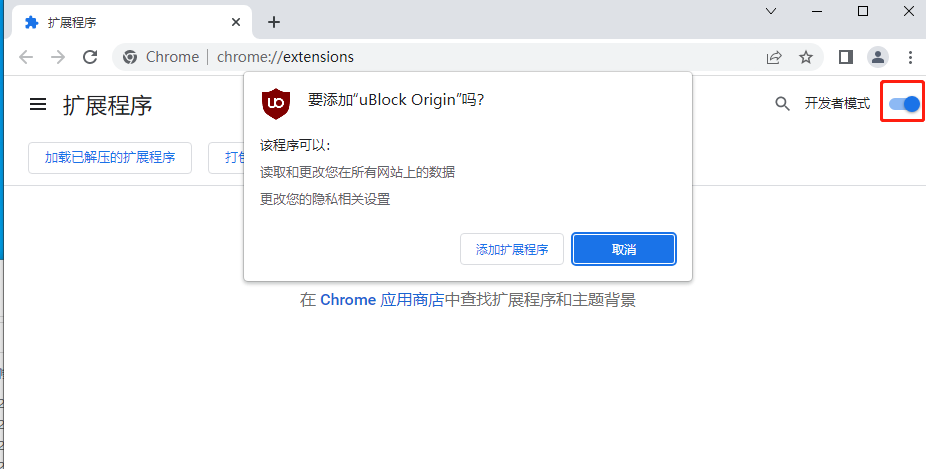Go back with the left arrow

(26, 57)
